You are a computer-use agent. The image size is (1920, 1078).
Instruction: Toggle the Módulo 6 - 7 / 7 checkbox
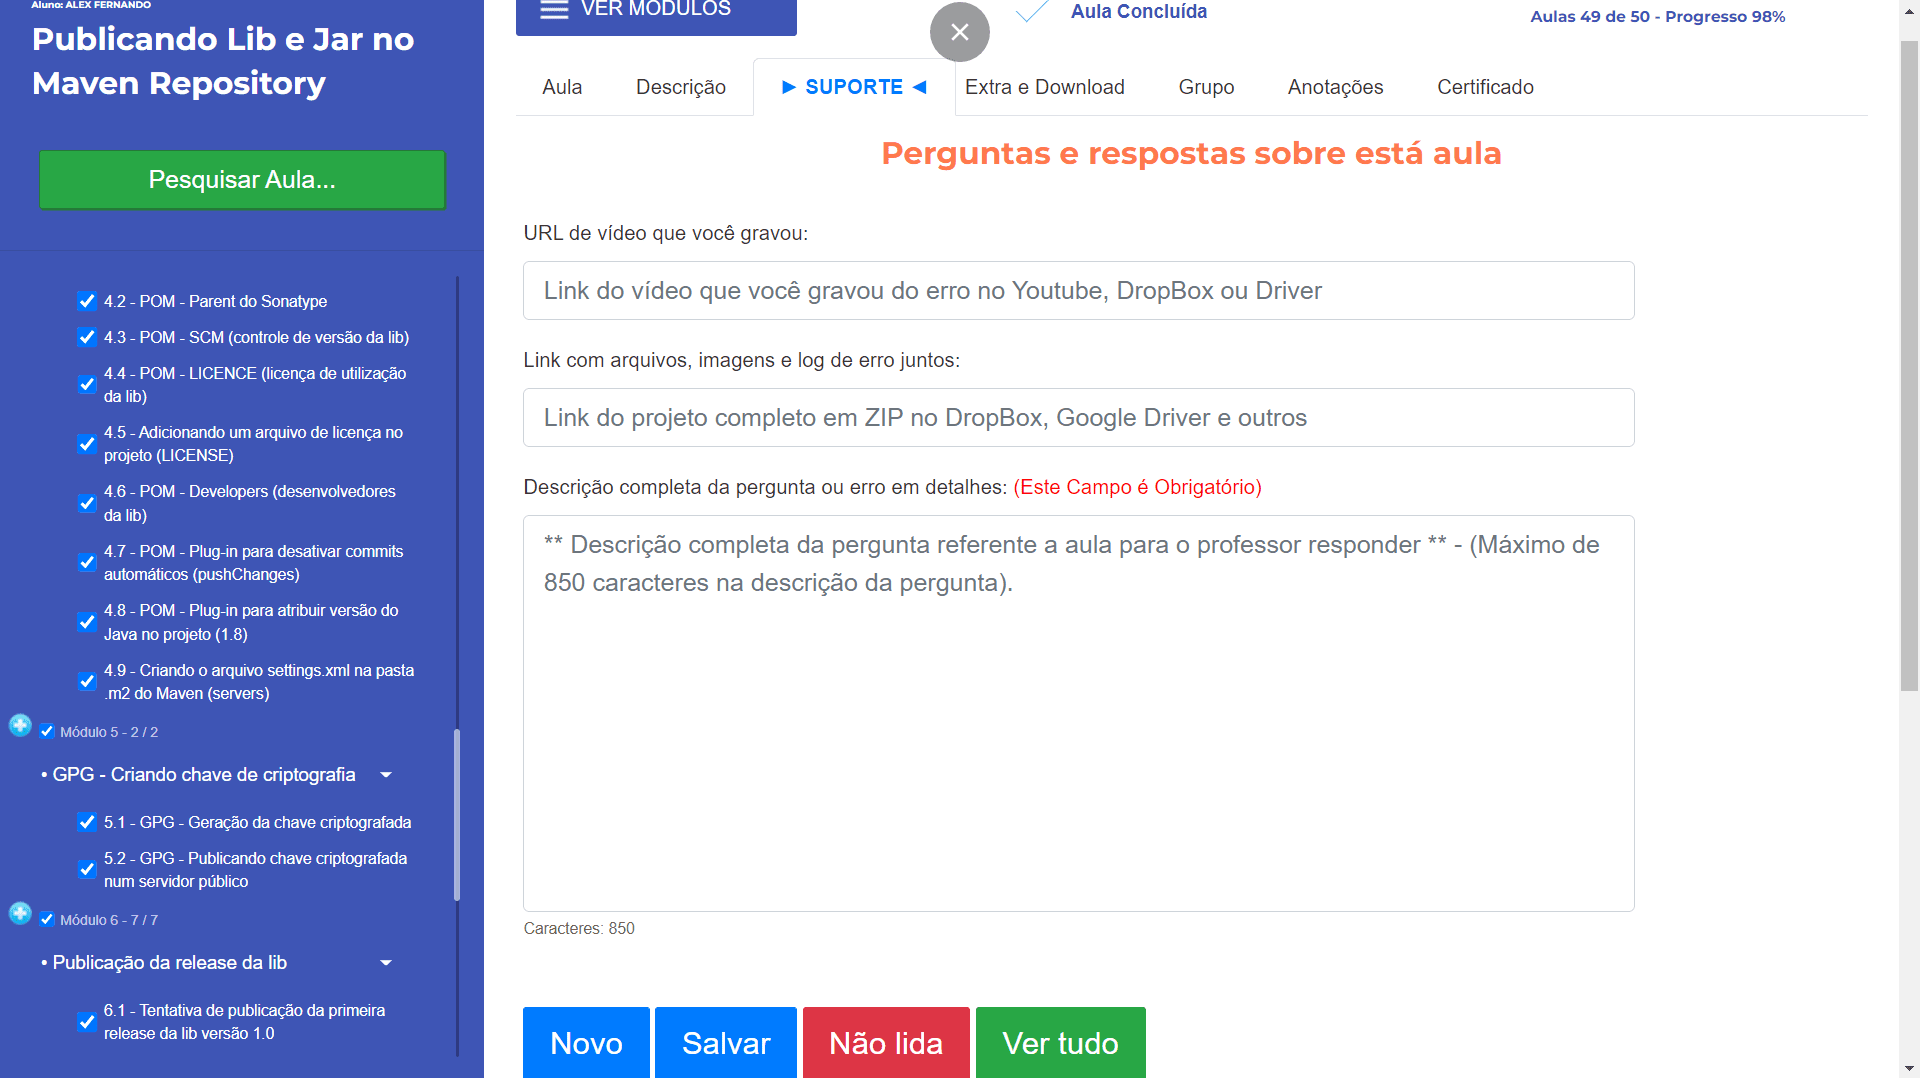point(47,919)
